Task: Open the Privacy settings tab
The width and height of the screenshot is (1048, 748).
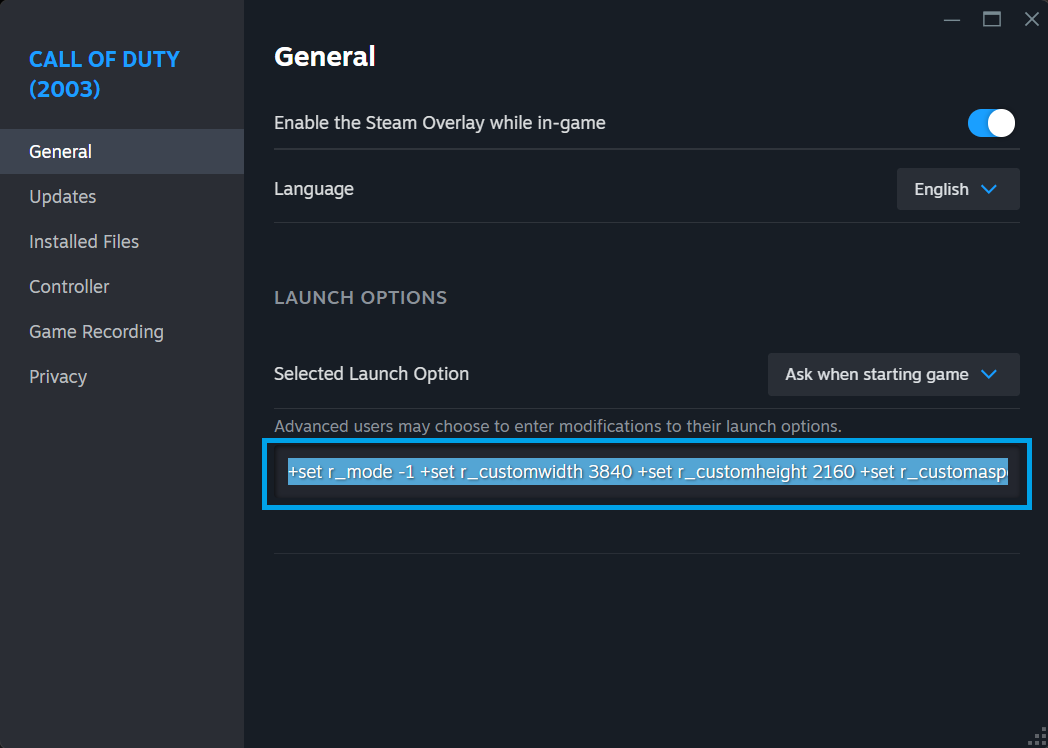Action: [58, 377]
